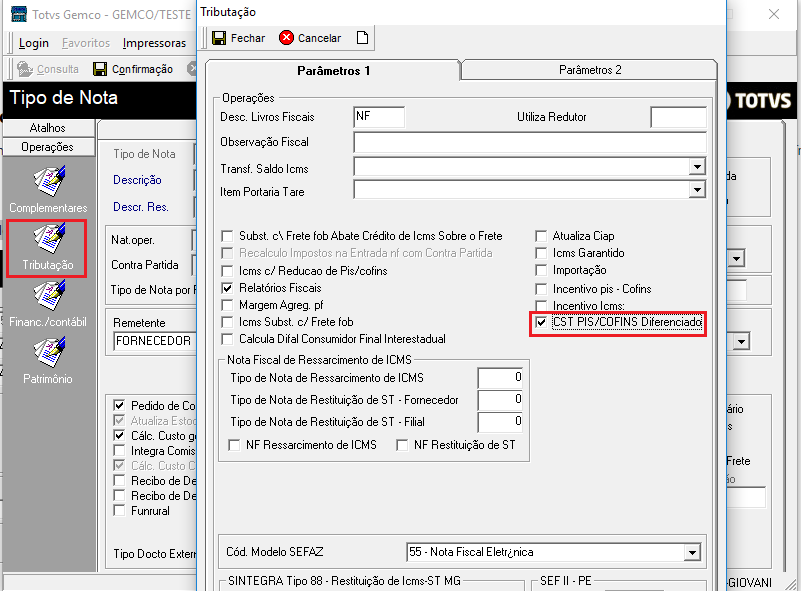
Task: Toggle Integra Comis checkbox in main window
Action: (x=119, y=451)
